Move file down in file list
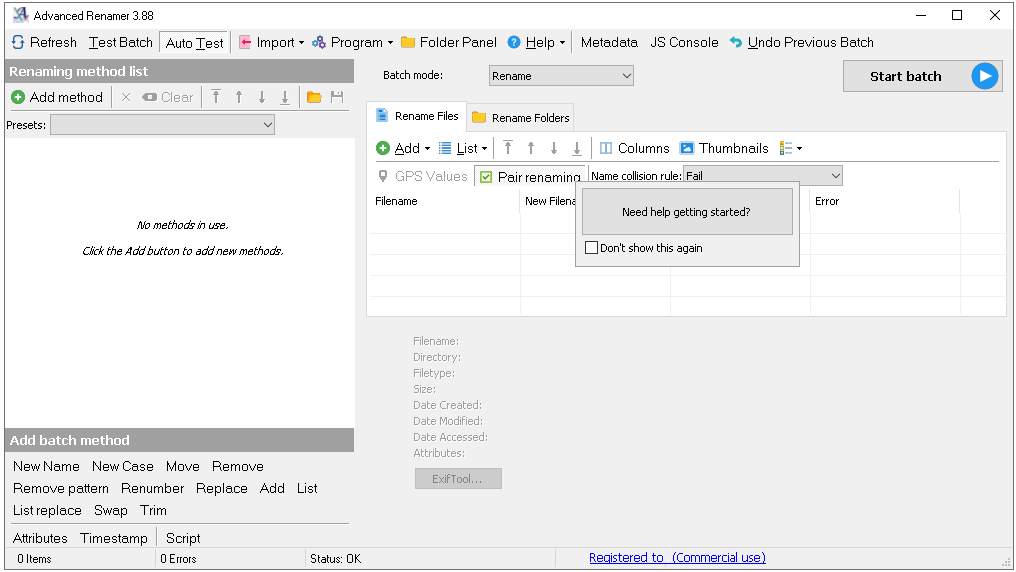This screenshot has height=572, width=1016. 554,148
